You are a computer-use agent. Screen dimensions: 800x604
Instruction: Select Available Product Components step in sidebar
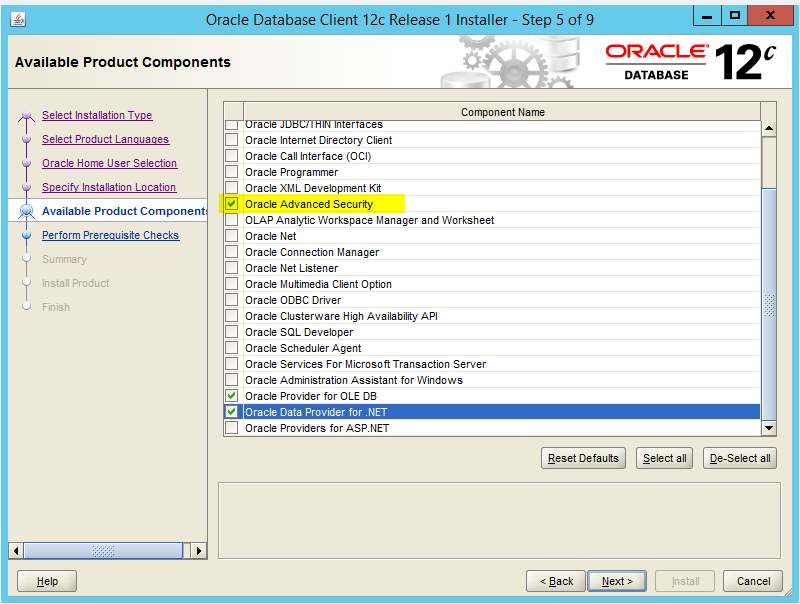coord(124,211)
